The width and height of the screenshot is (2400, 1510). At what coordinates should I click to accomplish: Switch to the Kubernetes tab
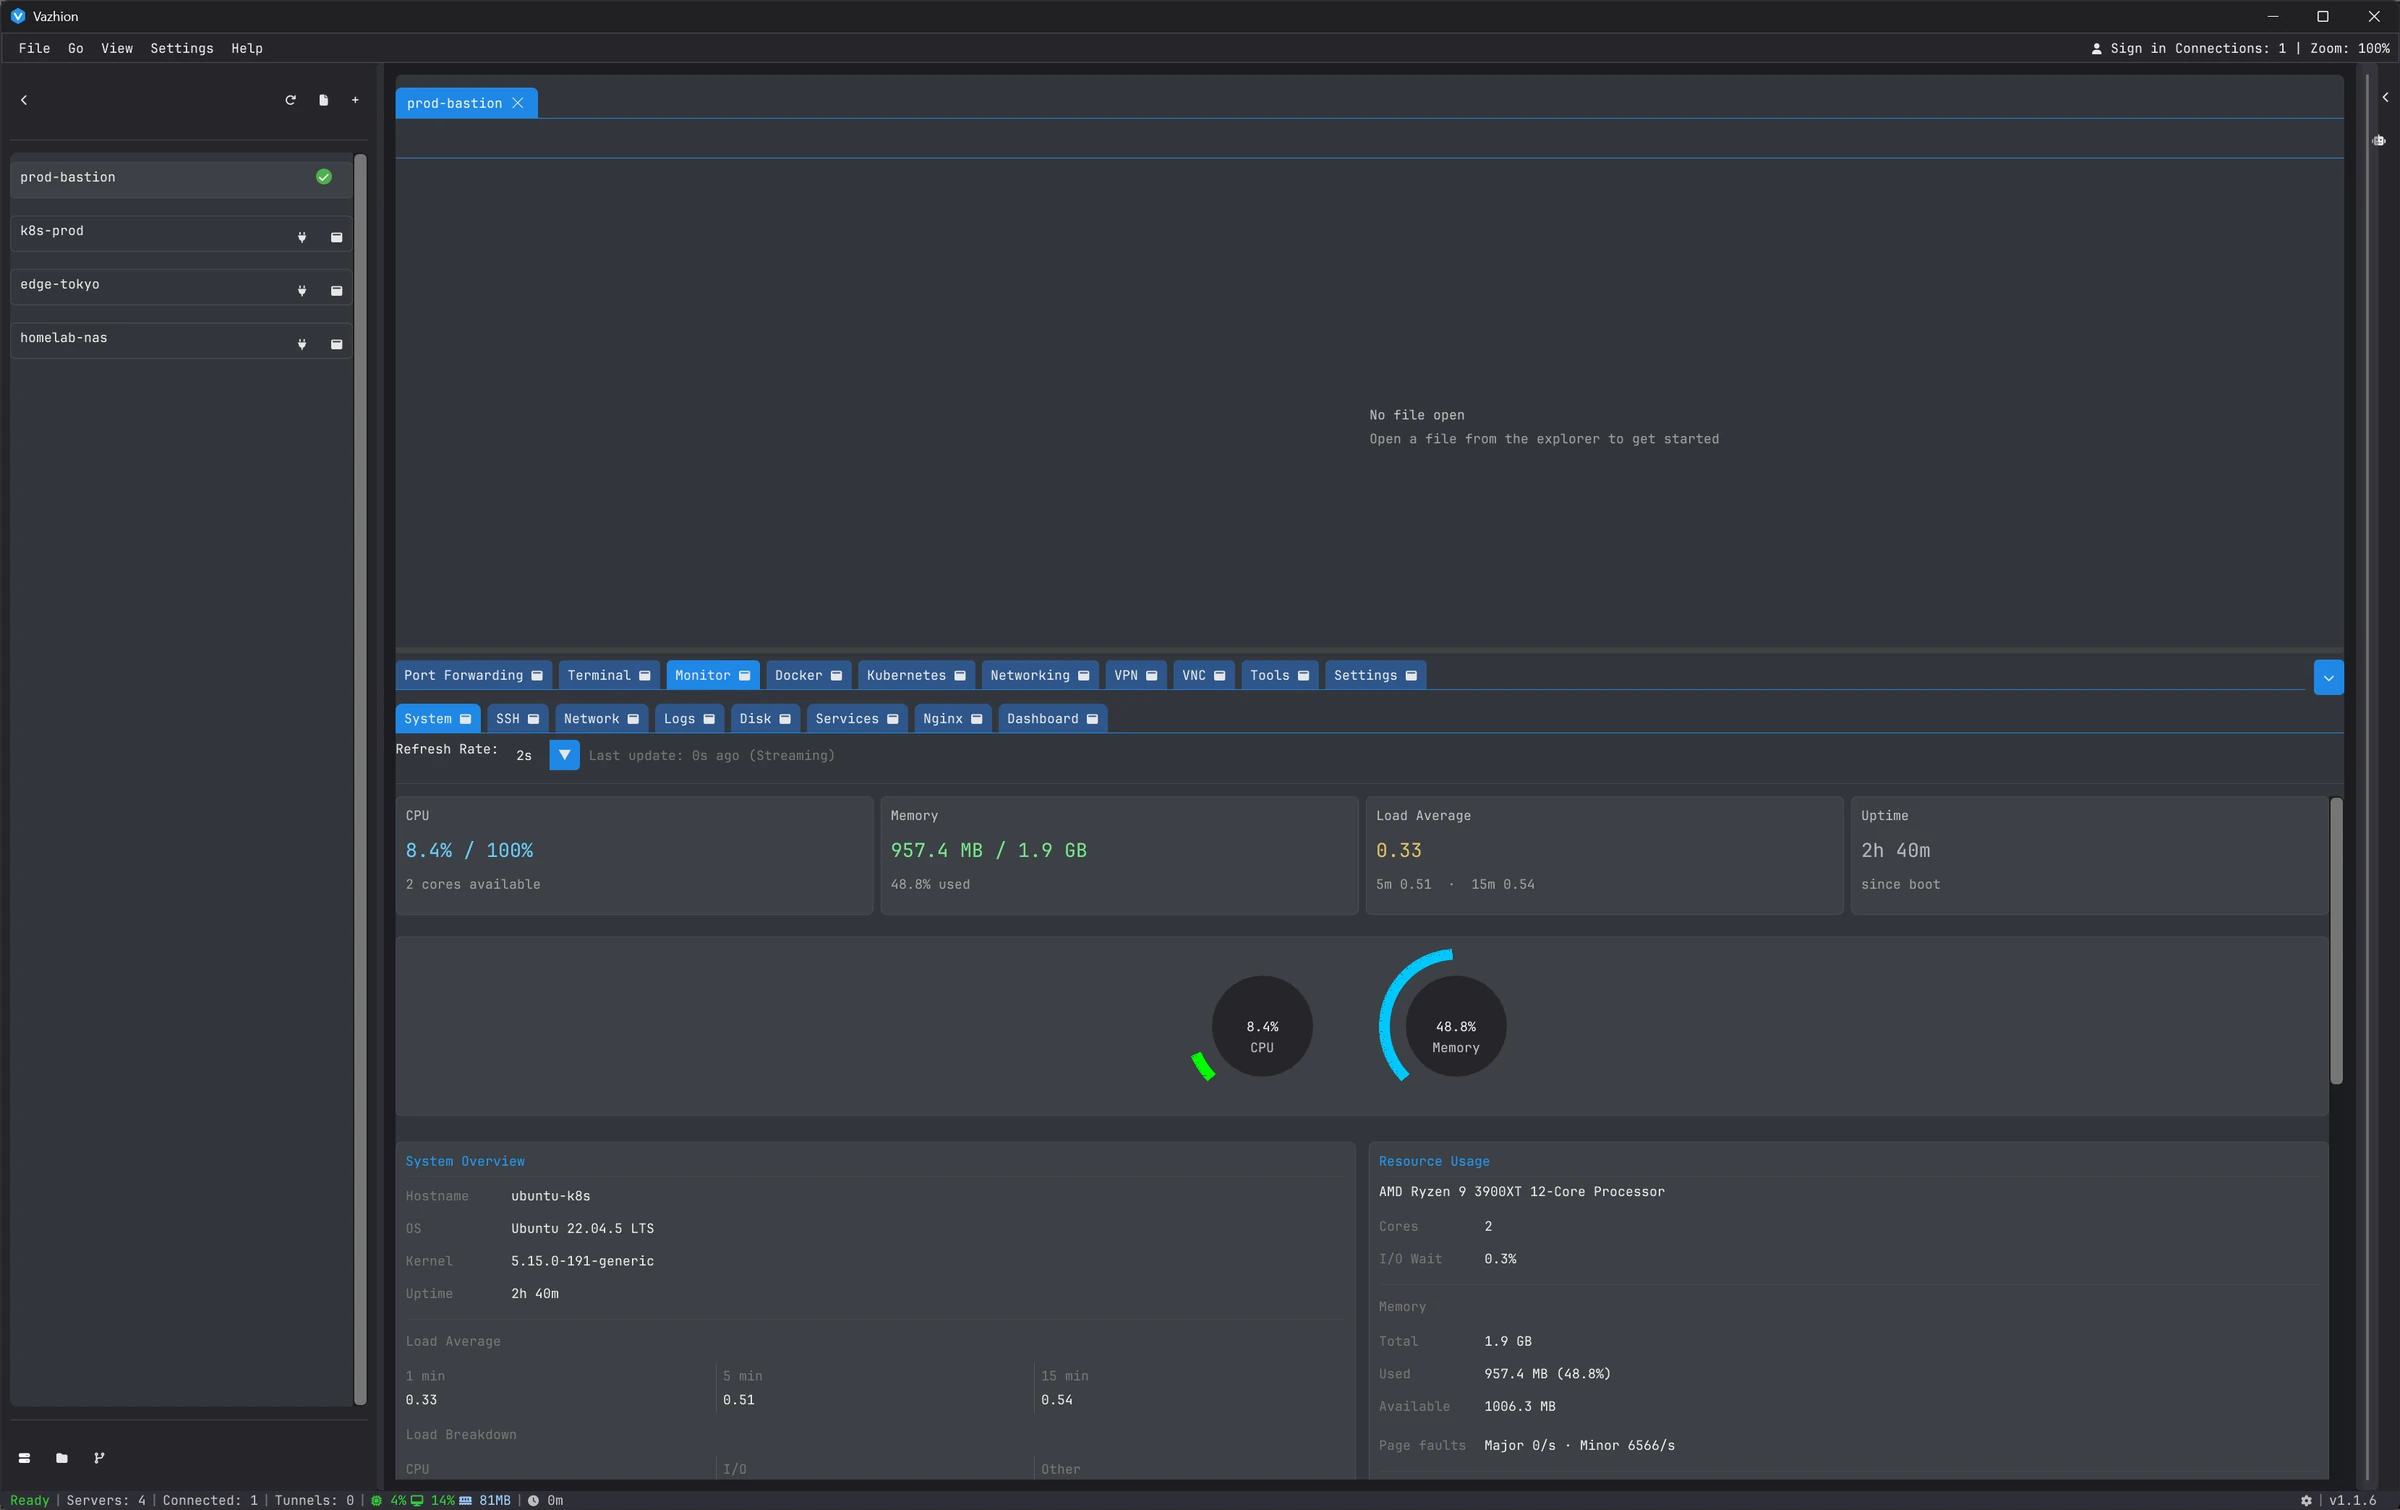coord(915,676)
